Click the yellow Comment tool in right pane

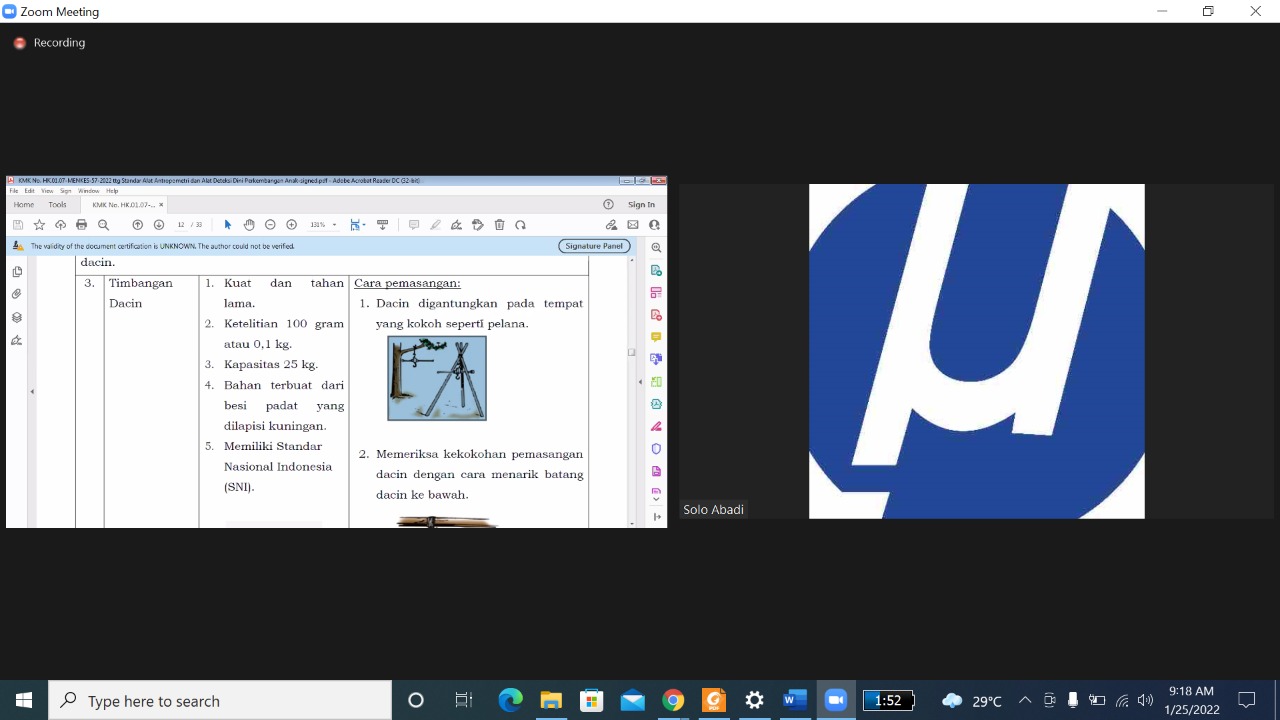[x=656, y=337]
